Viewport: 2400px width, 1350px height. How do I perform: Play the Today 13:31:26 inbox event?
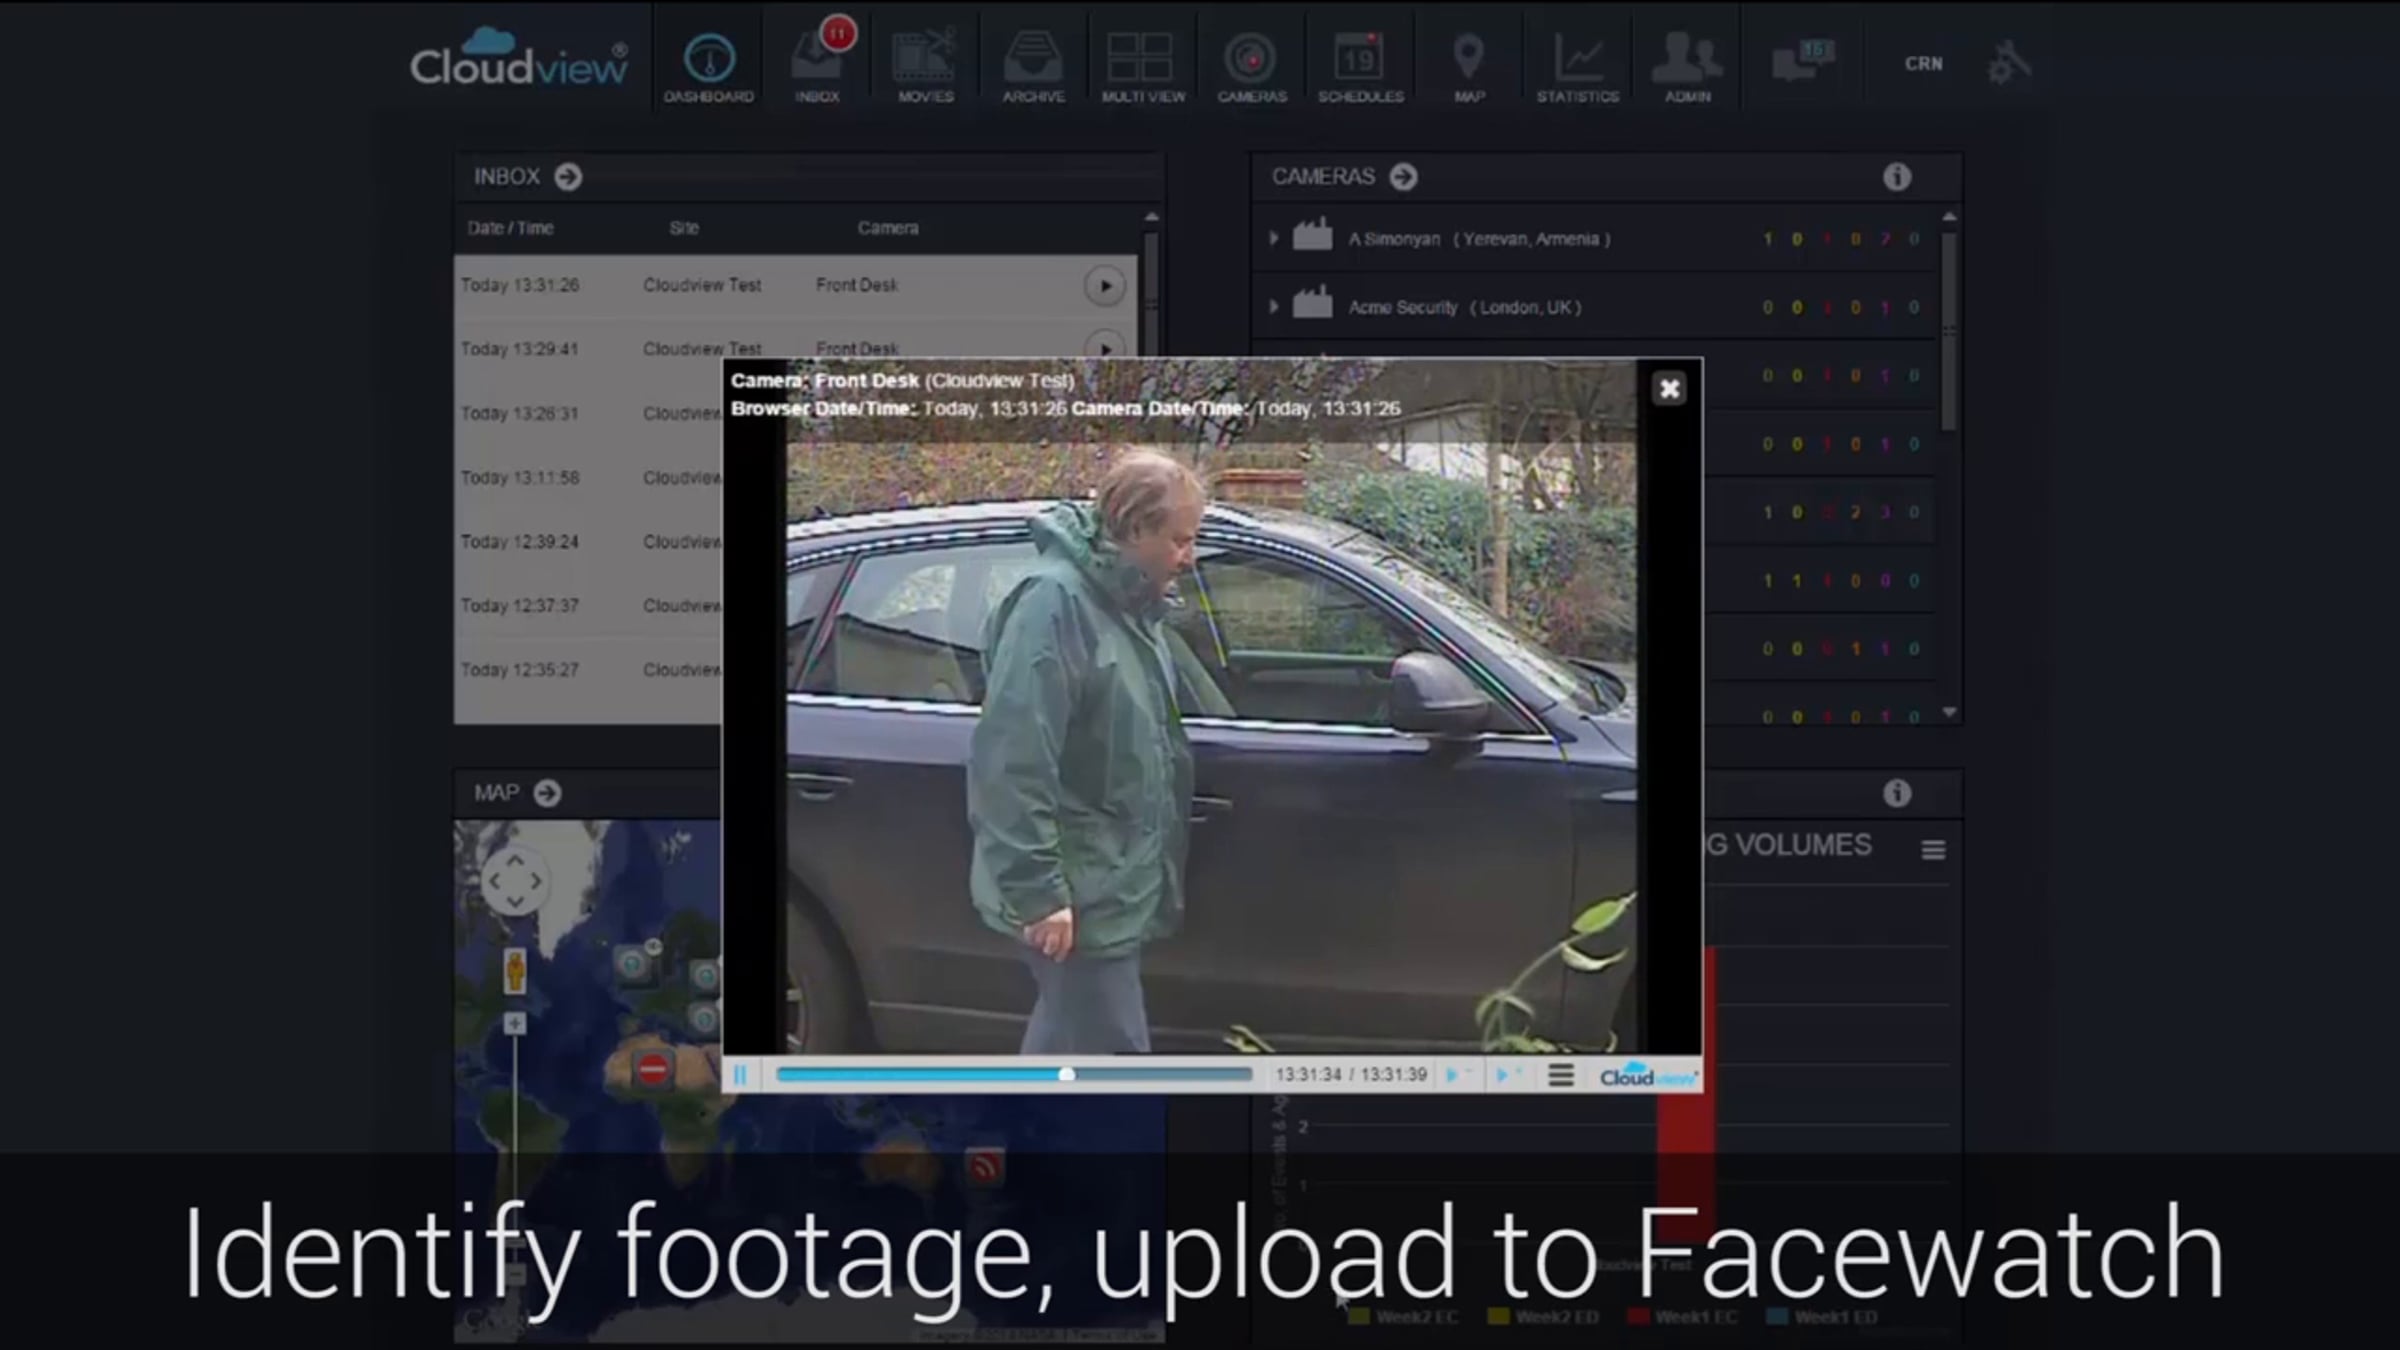(x=1104, y=286)
